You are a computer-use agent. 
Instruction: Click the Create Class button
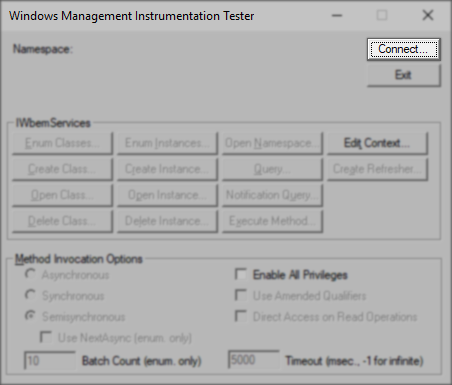click(62, 169)
